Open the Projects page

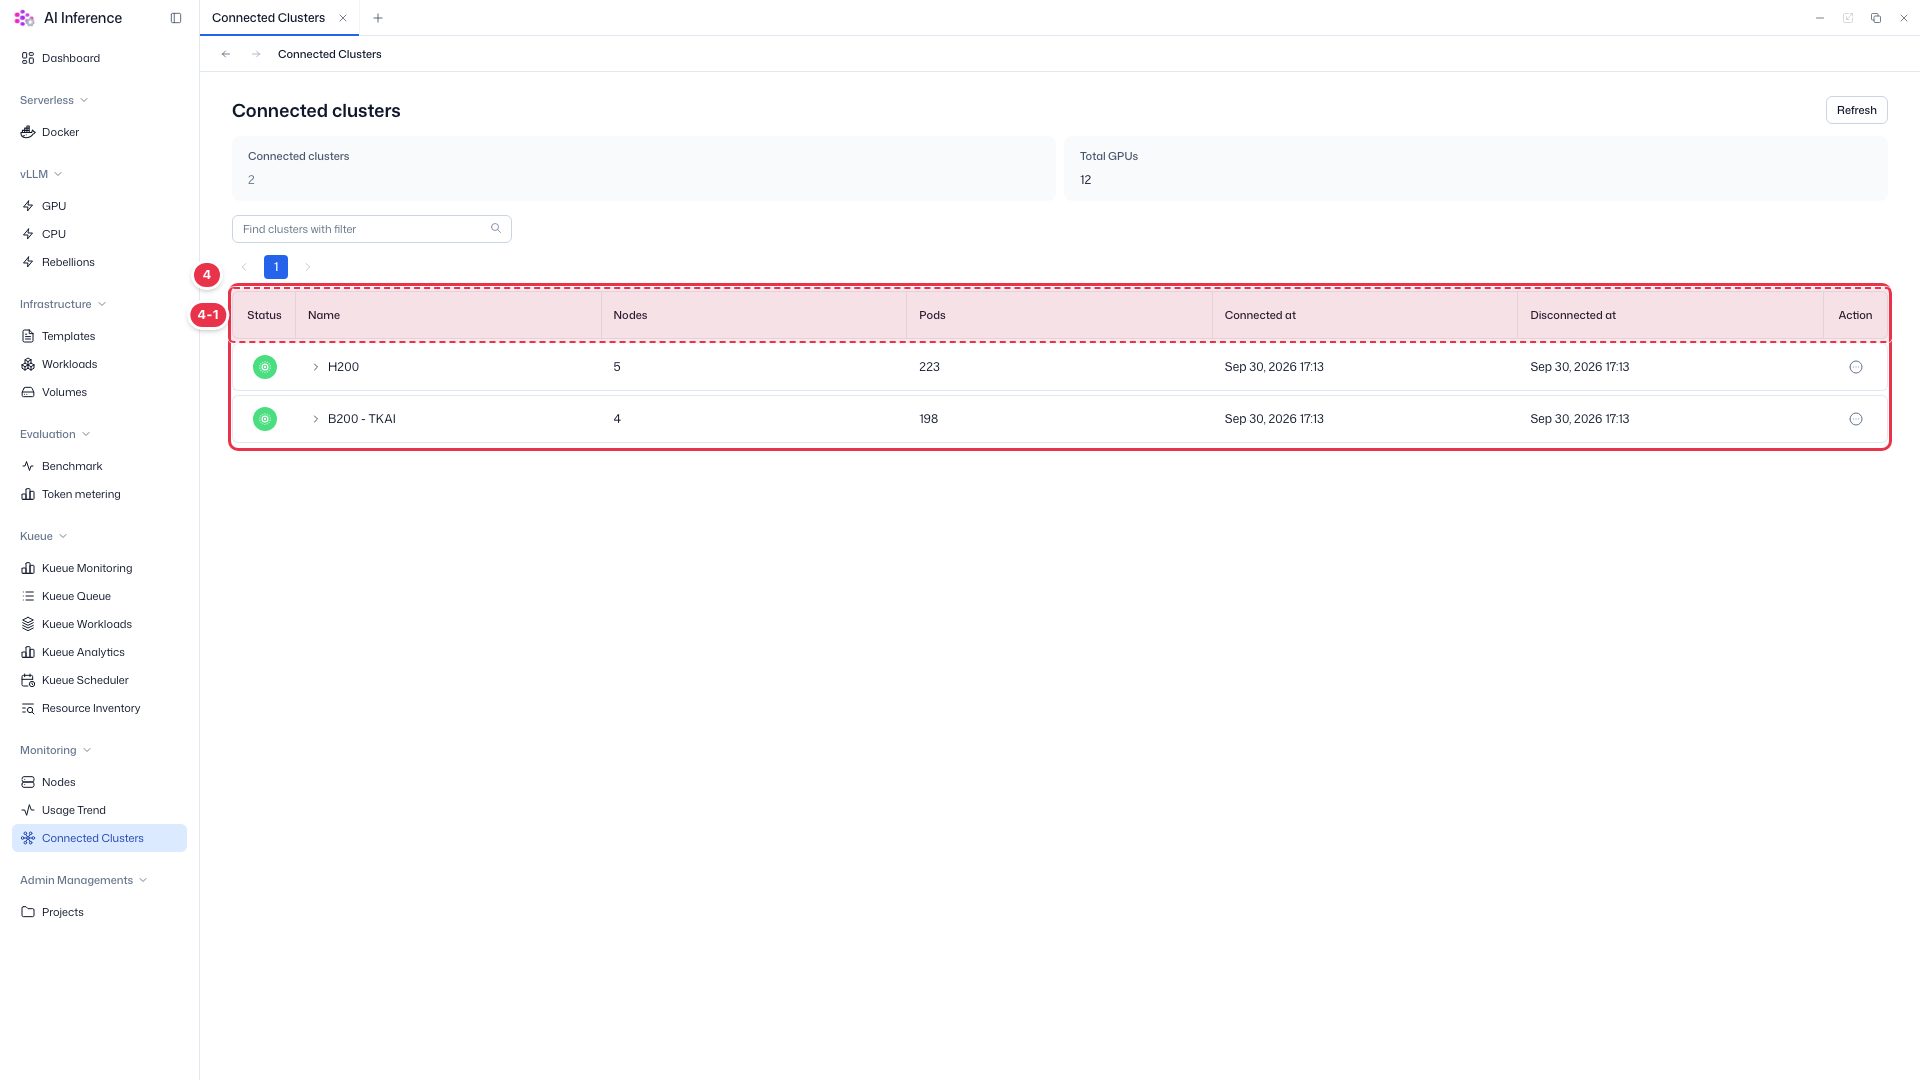coord(99,912)
